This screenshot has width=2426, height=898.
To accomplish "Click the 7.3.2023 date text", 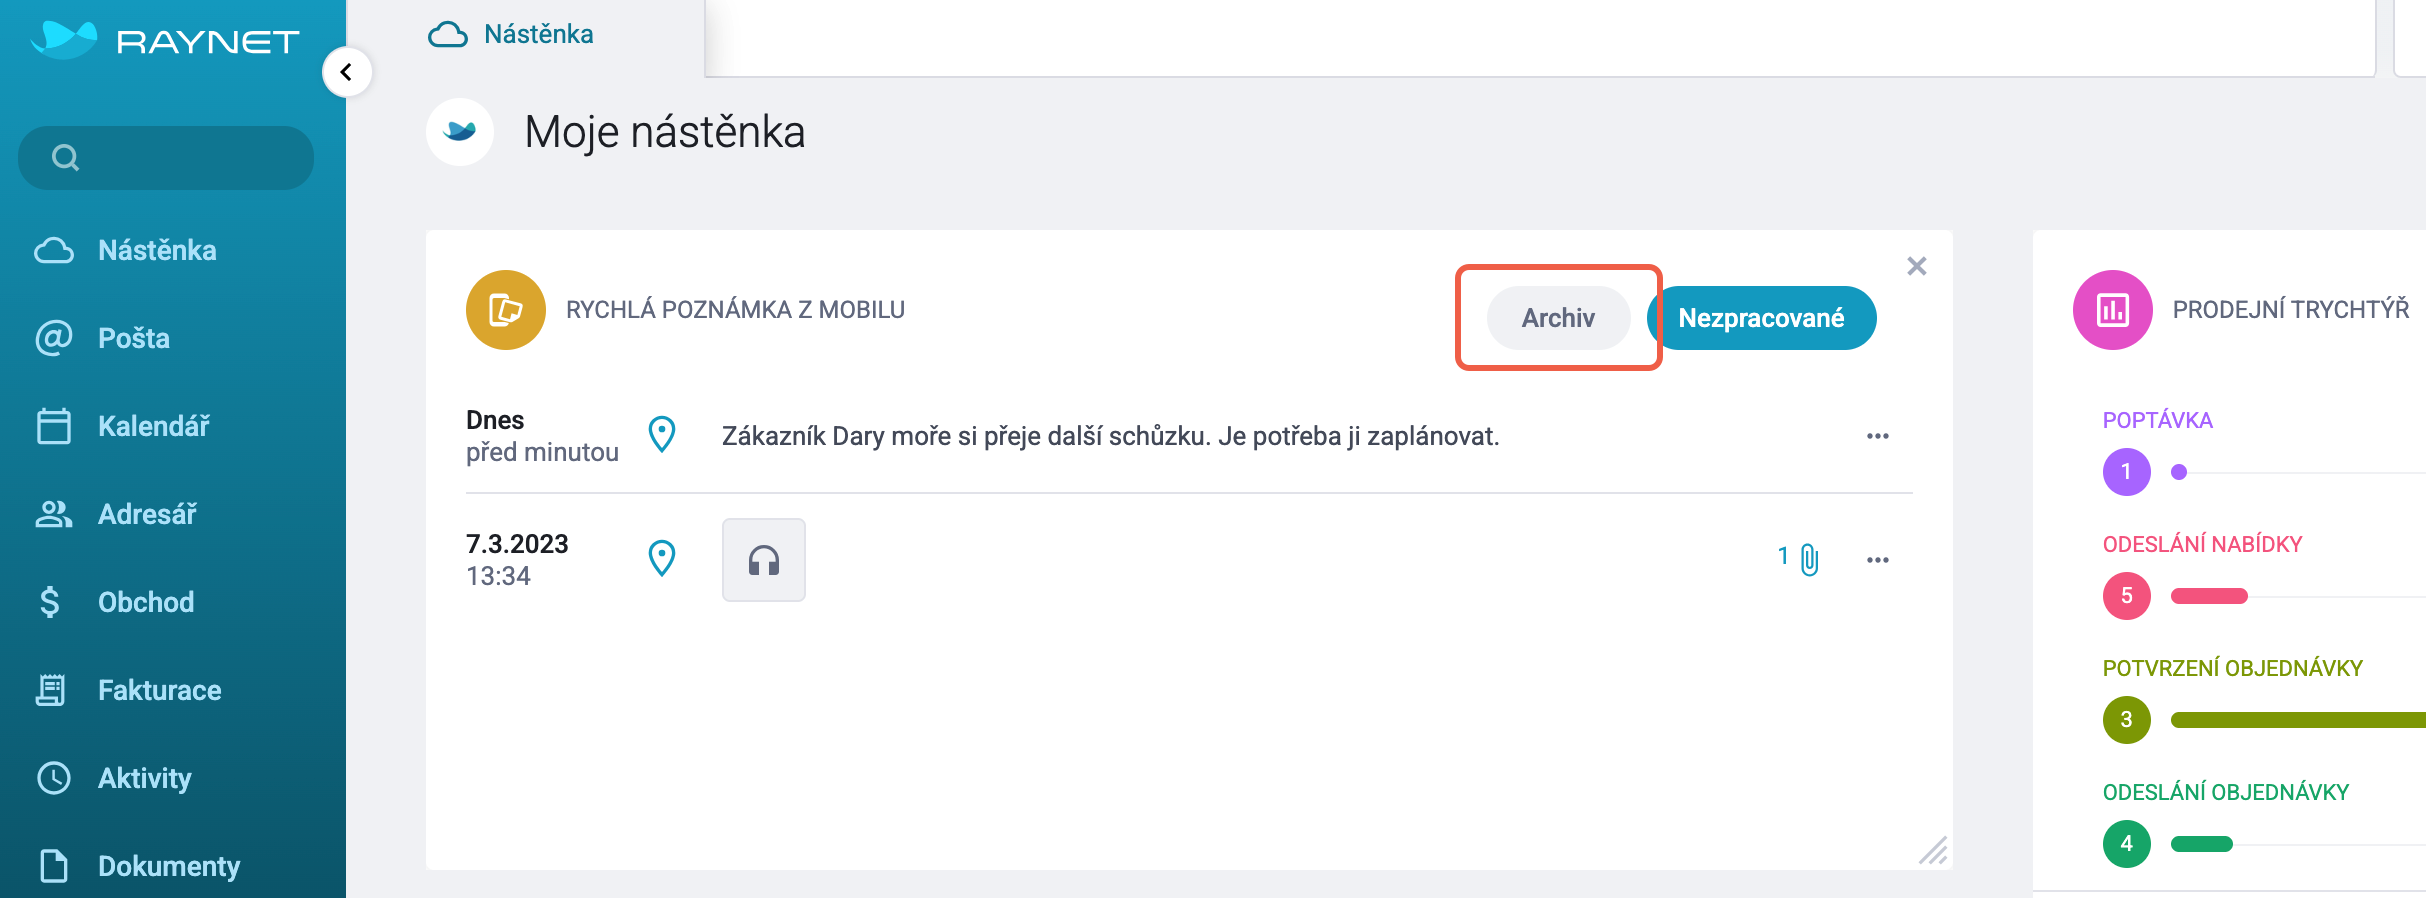I will (x=517, y=544).
